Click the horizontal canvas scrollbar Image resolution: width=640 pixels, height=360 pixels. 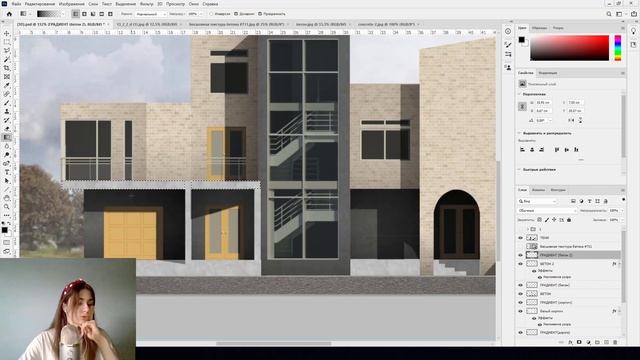pos(273,344)
